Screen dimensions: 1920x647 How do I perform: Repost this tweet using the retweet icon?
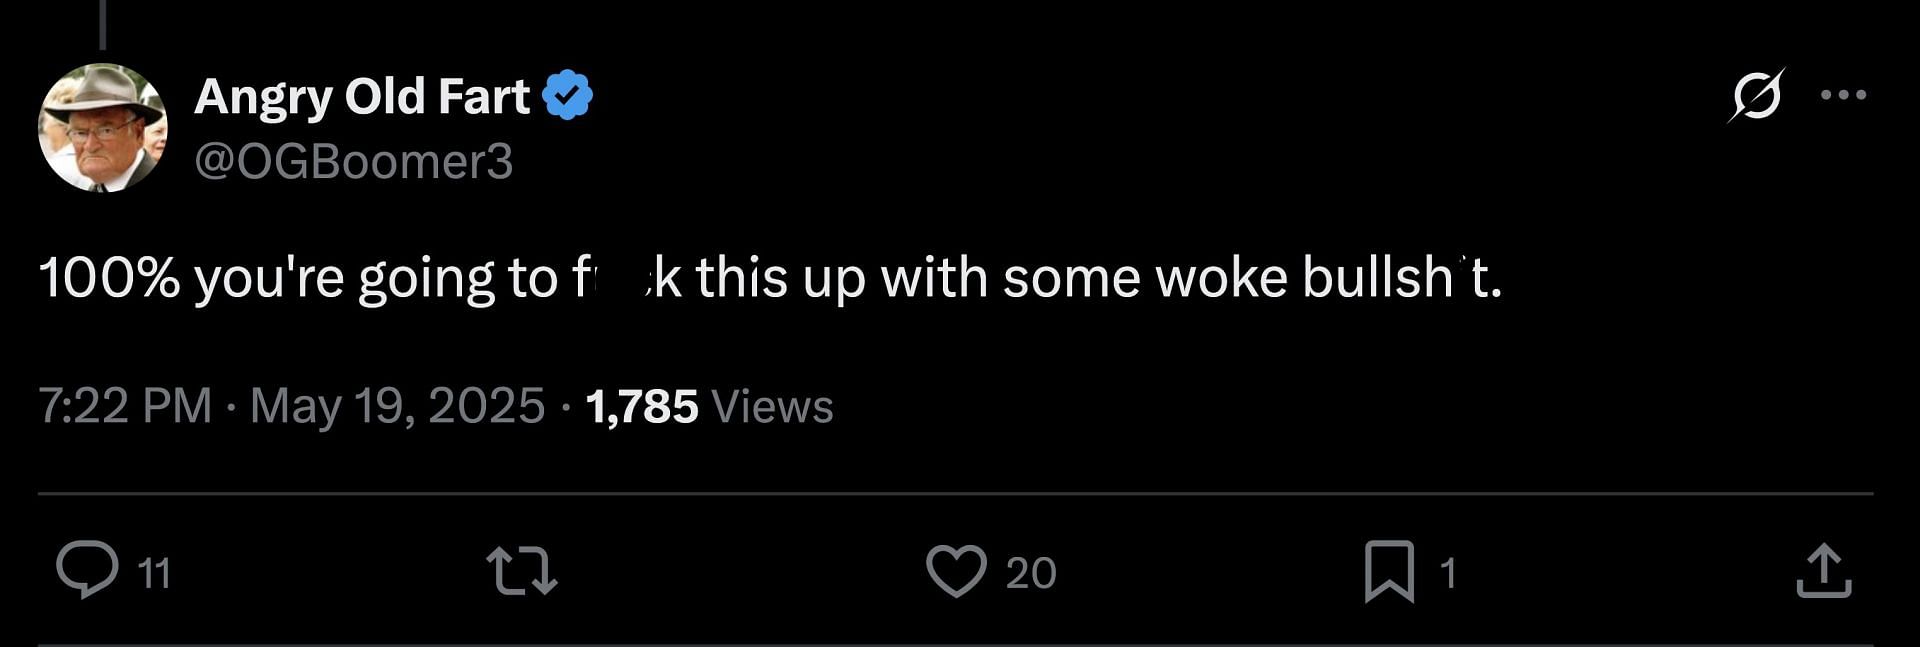(x=521, y=571)
